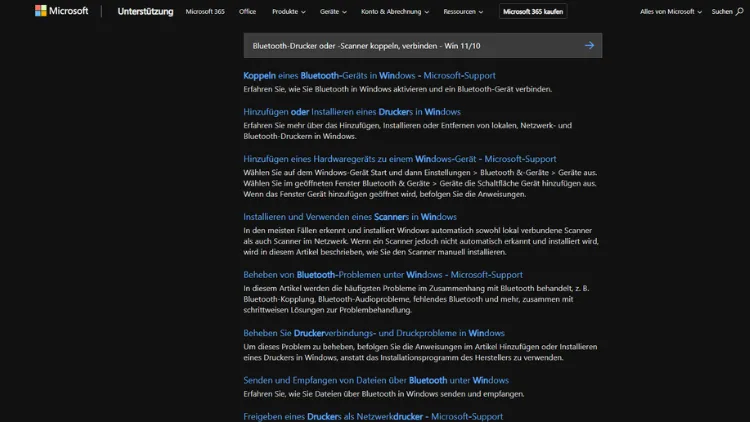Viewport: 750px width, 422px height.
Task: Select the Office menu item
Action: [247, 12]
